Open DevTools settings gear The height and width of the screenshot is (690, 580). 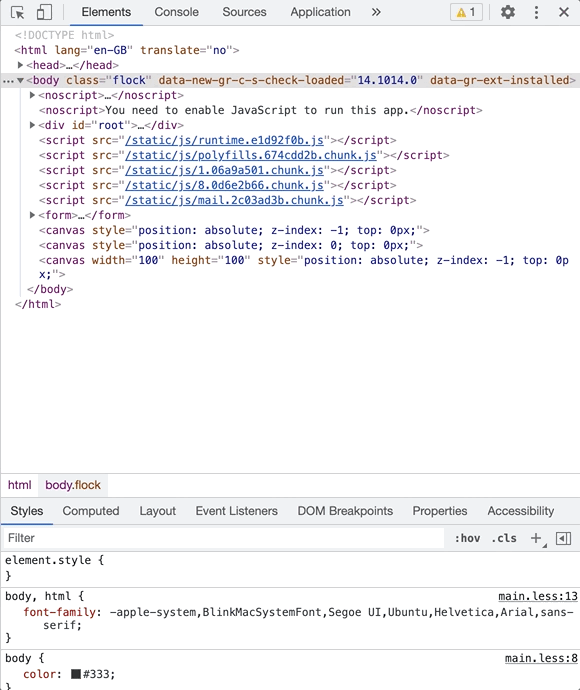coord(508,12)
